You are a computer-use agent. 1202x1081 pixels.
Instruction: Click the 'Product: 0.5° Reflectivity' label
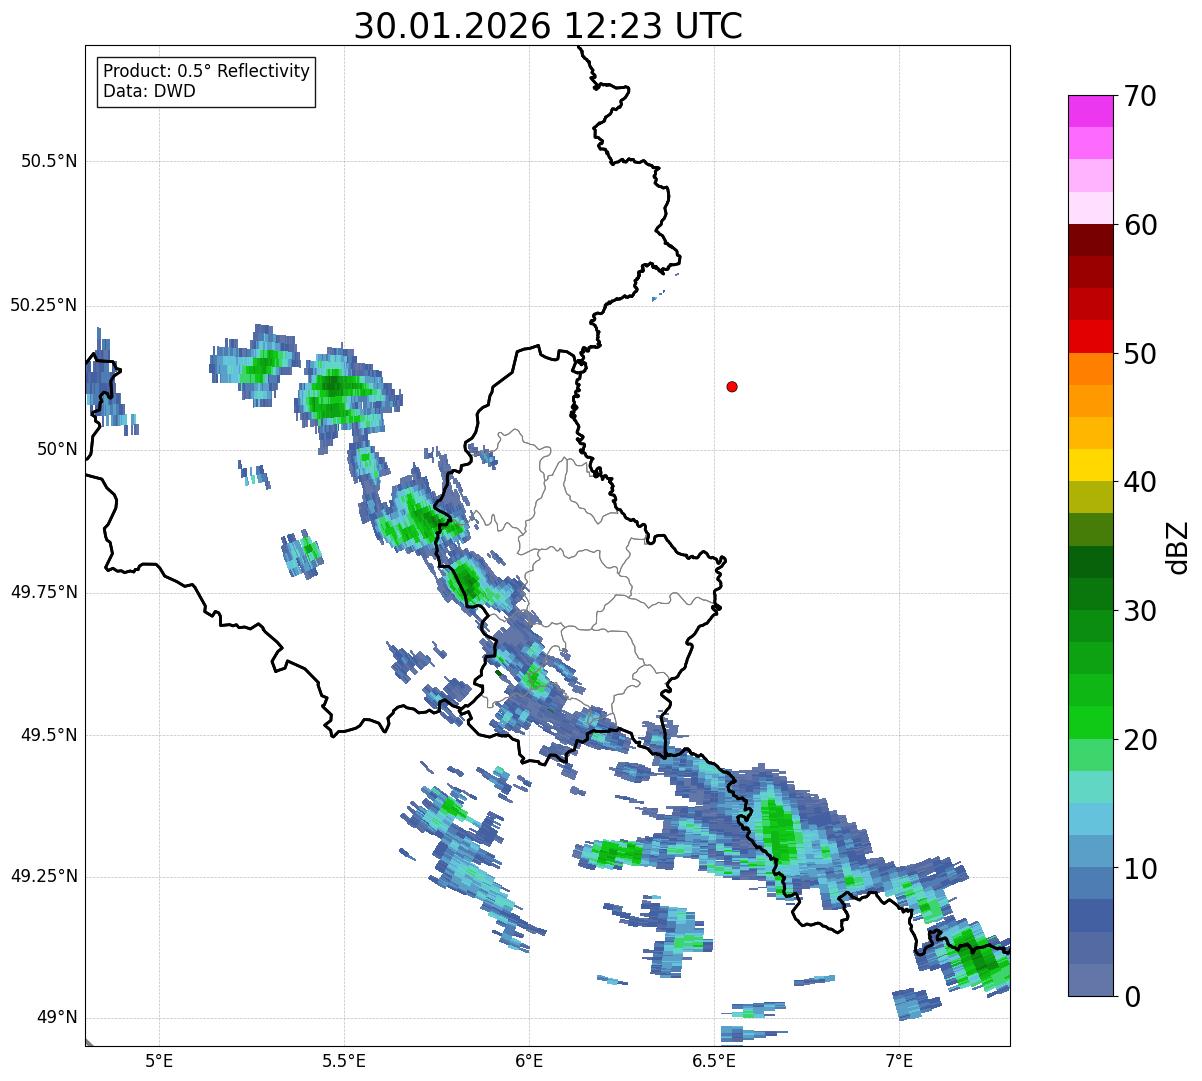[206, 71]
